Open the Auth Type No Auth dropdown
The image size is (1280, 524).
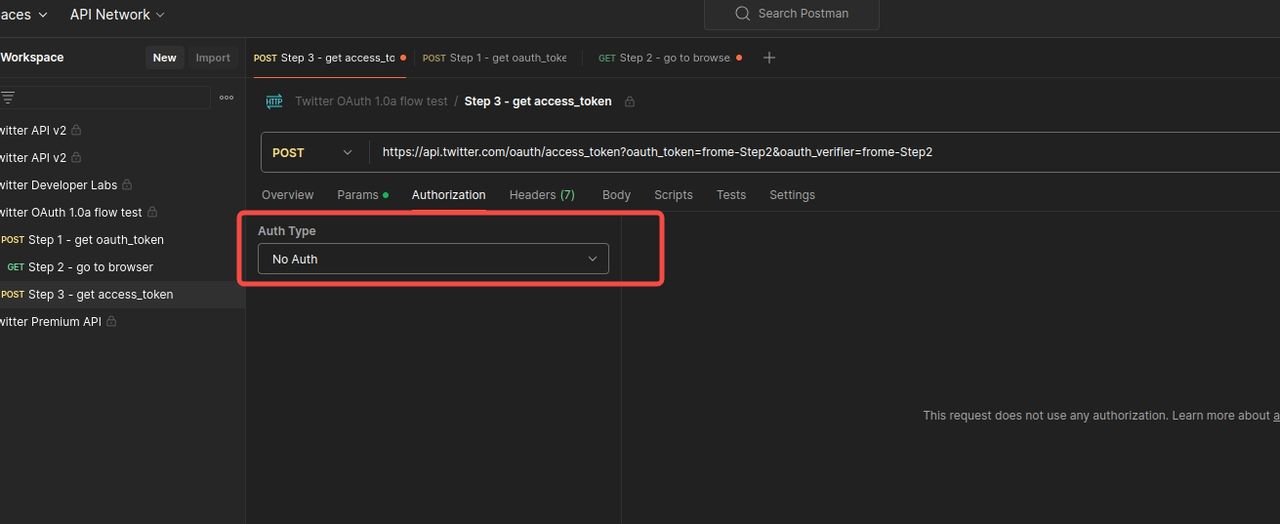433,259
